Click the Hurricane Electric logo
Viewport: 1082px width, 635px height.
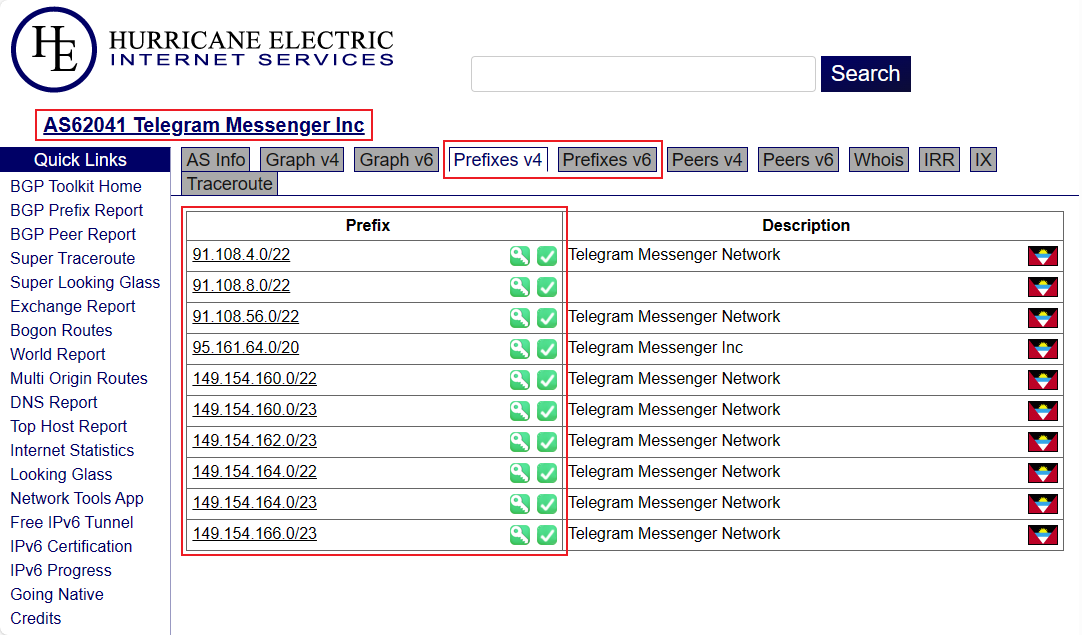pos(202,50)
